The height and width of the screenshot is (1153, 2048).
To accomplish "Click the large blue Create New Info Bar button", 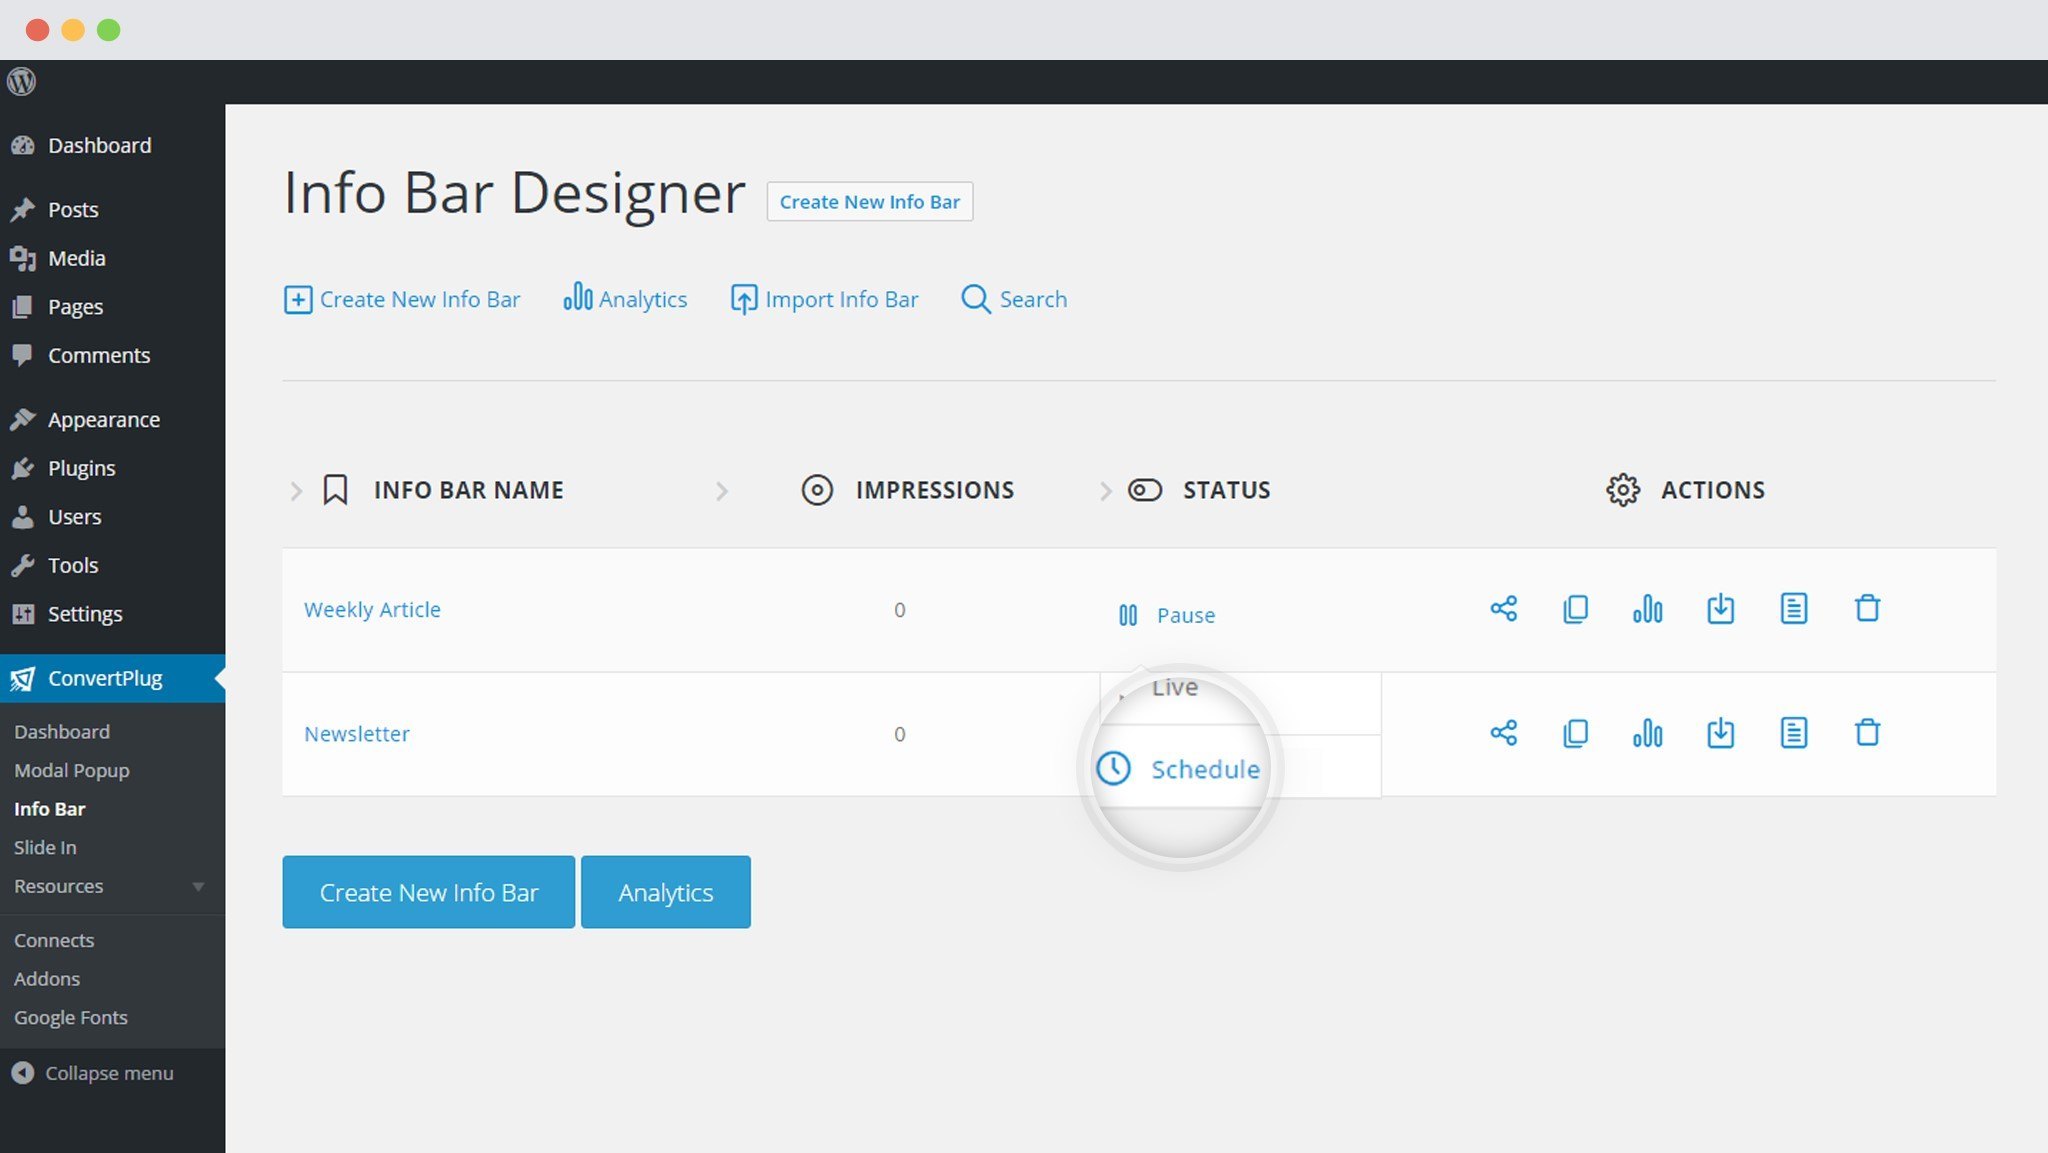I will pyautogui.click(x=429, y=892).
